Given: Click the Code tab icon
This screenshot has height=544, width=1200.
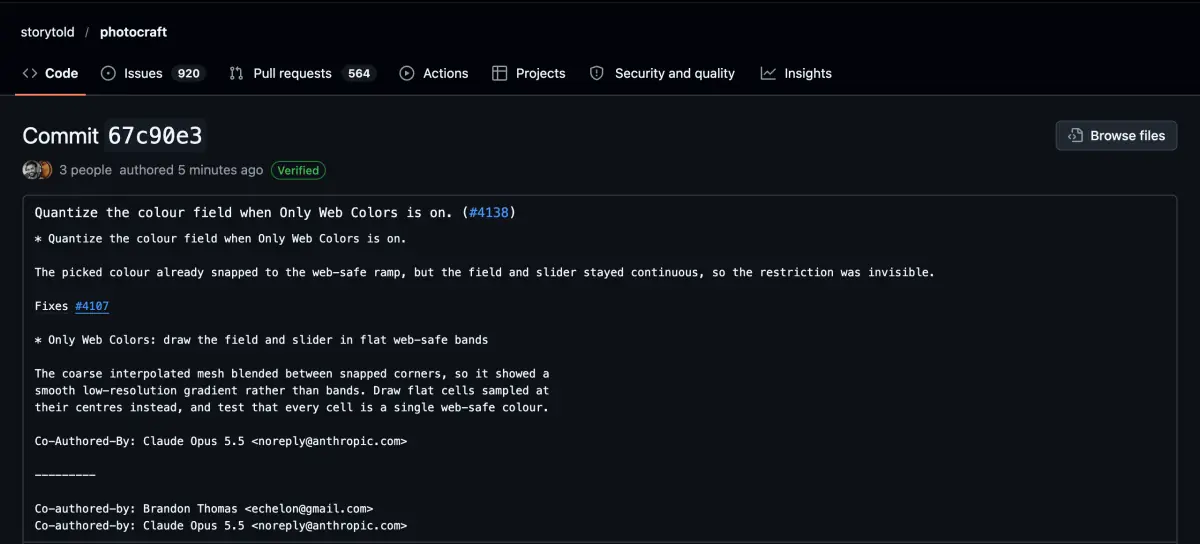Looking at the screenshot, I should 30,73.
